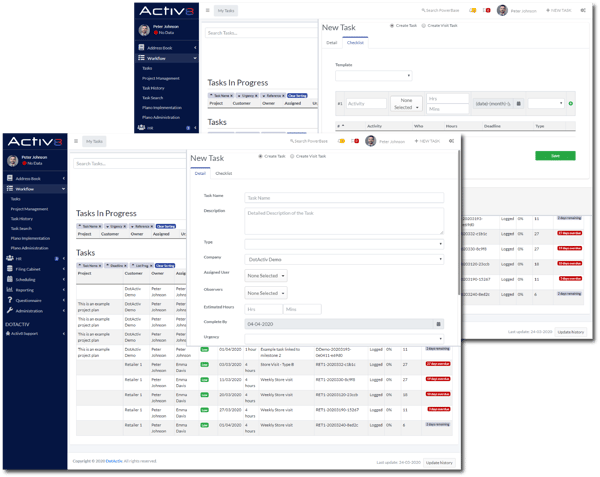Click Task Name input field in front form
The image size is (600, 477).
point(344,198)
